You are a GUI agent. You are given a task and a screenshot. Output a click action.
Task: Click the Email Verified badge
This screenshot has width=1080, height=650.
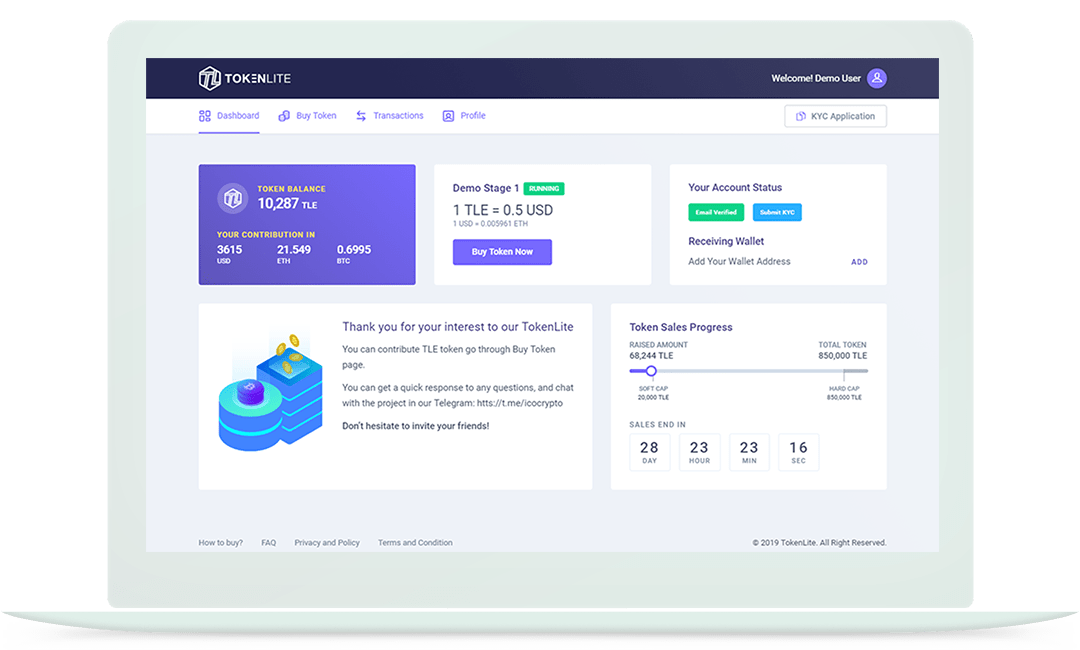click(x=716, y=212)
